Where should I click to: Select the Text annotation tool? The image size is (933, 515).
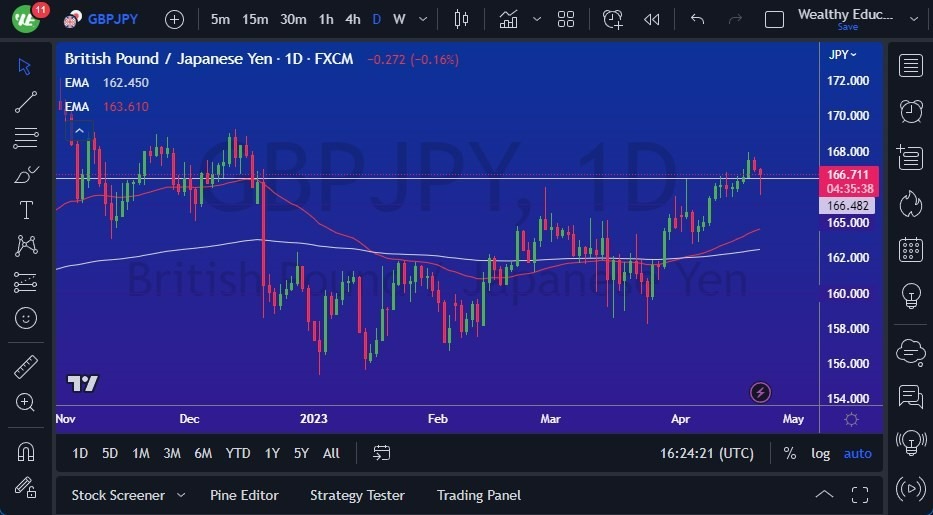click(x=26, y=210)
